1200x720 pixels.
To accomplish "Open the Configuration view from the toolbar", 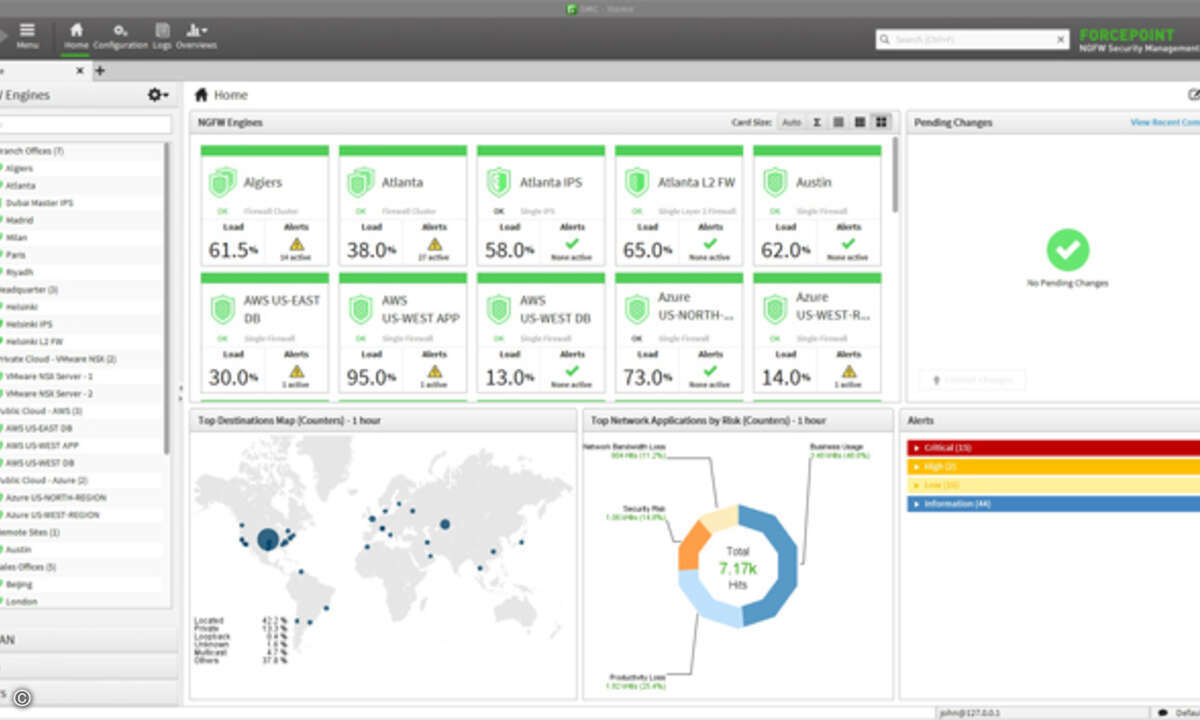I will [x=120, y=36].
